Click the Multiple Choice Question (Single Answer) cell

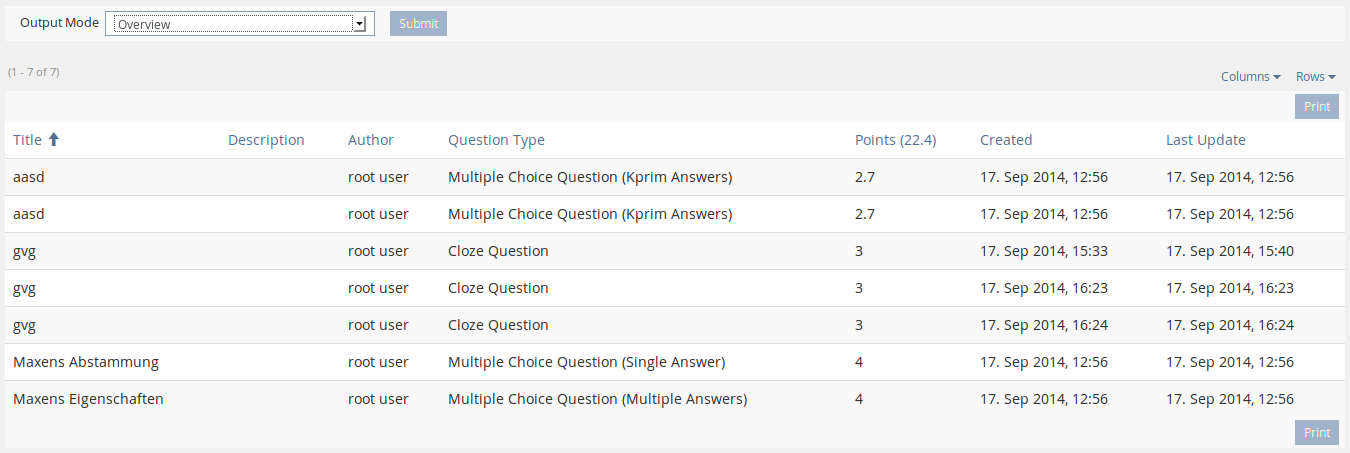click(586, 362)
